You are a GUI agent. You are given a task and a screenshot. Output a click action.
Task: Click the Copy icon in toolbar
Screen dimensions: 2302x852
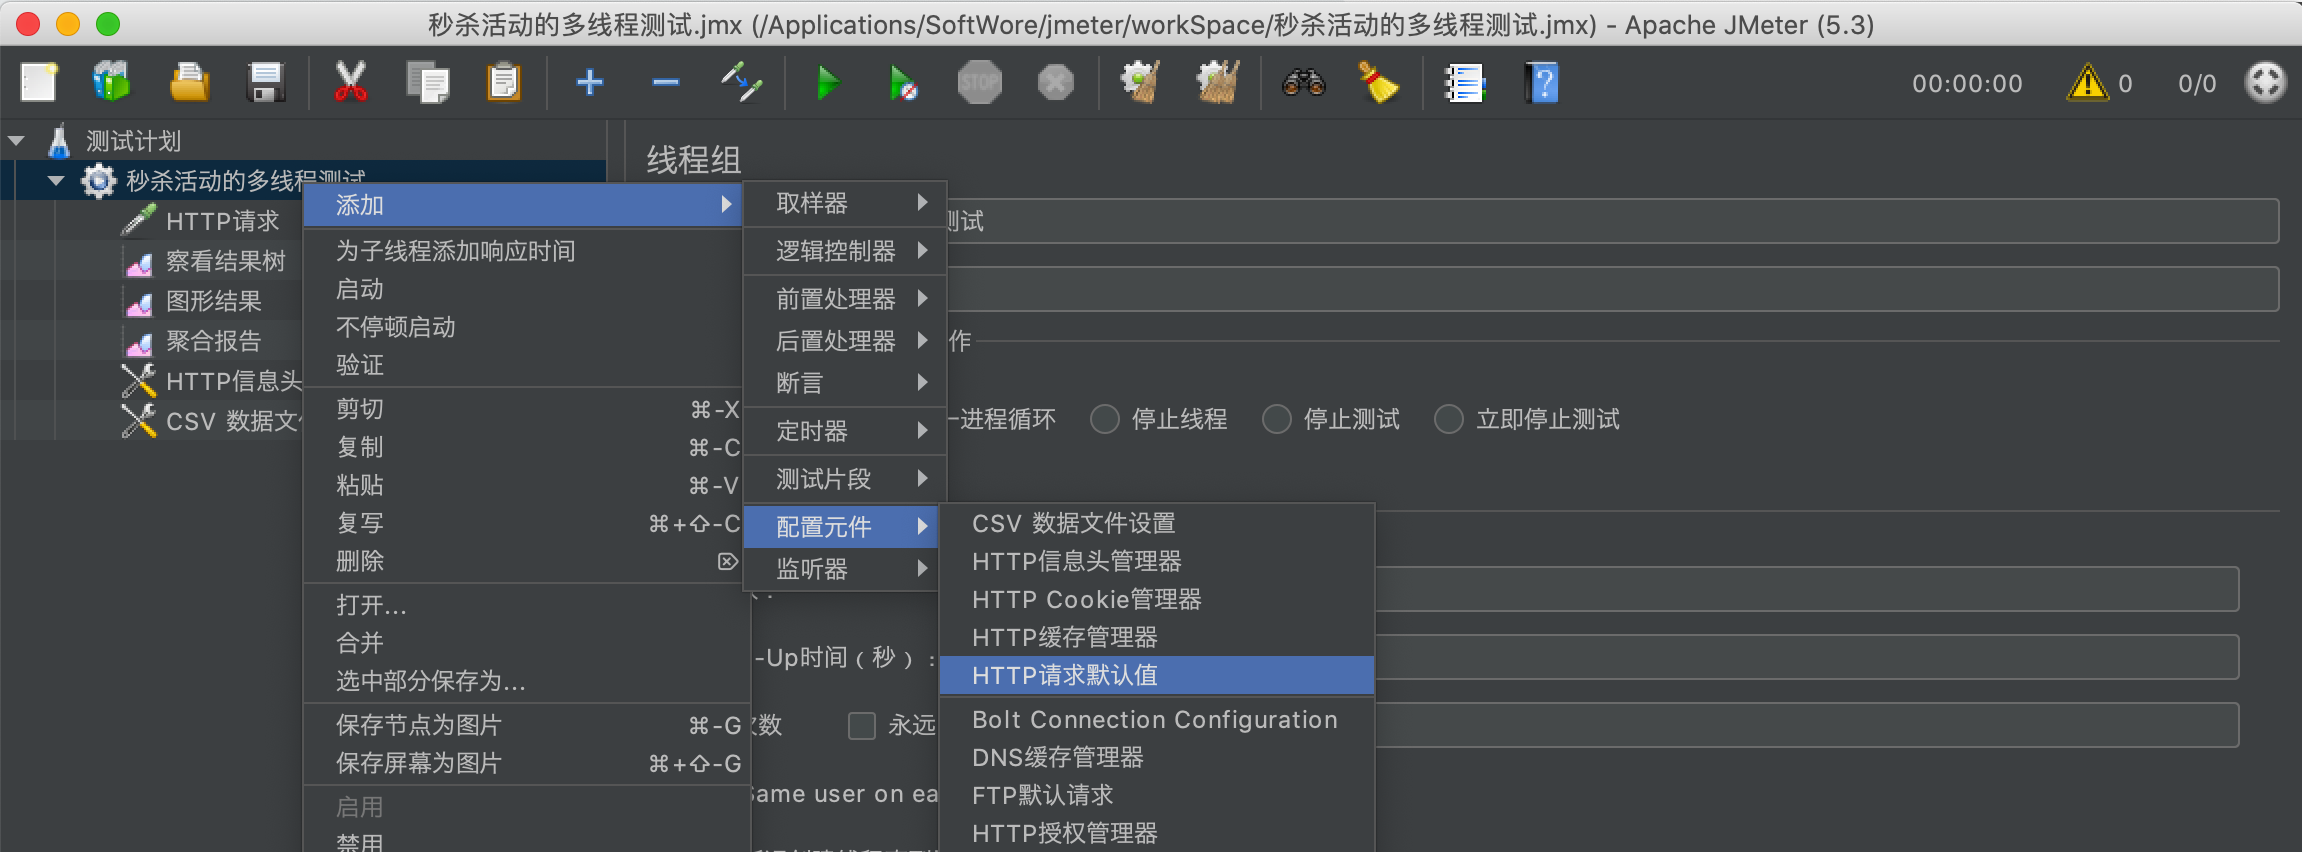click(428, 83)
